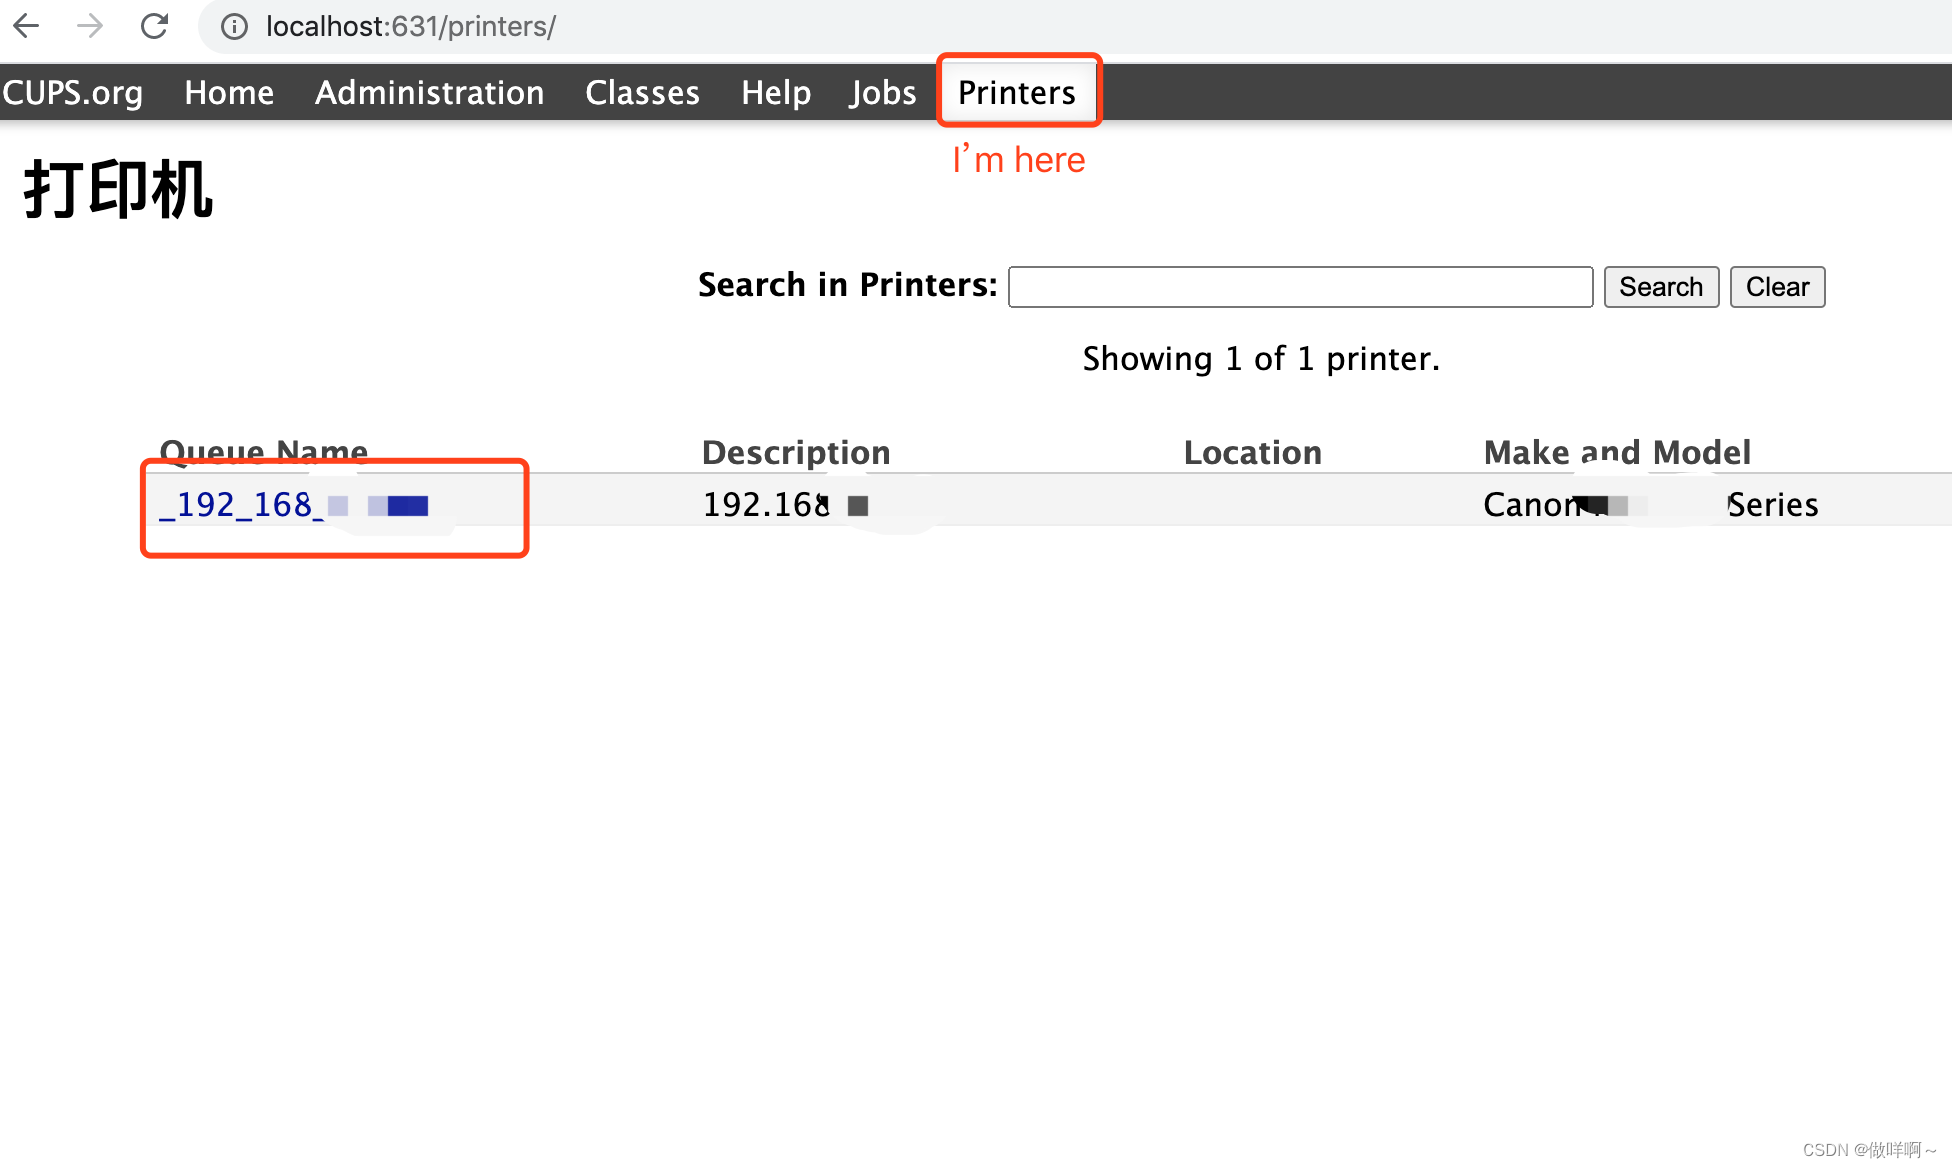Click the Home menu item
The image size is (1952, 1168).
[x=225, y=92]
